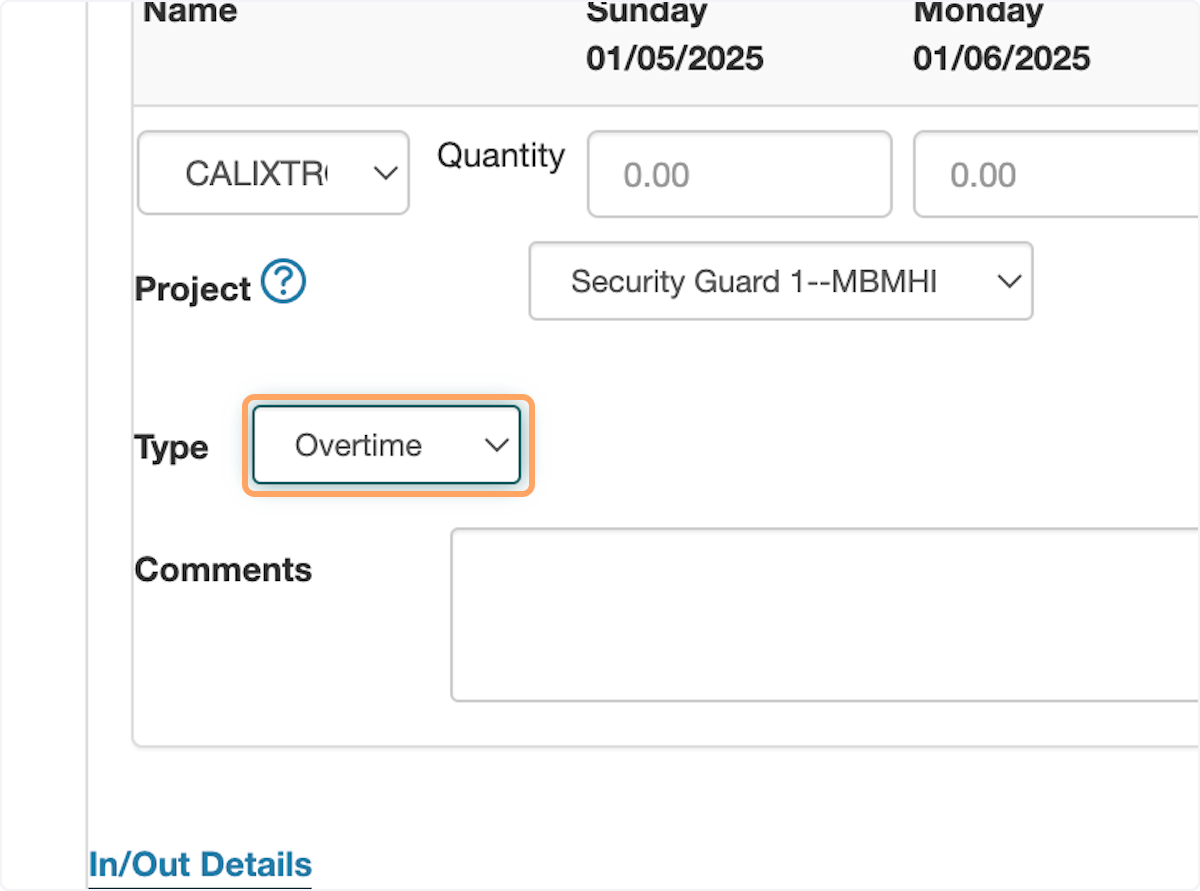Open the Type dropdown showing Overtime
1200x891 pixels.
pos(386,445)
